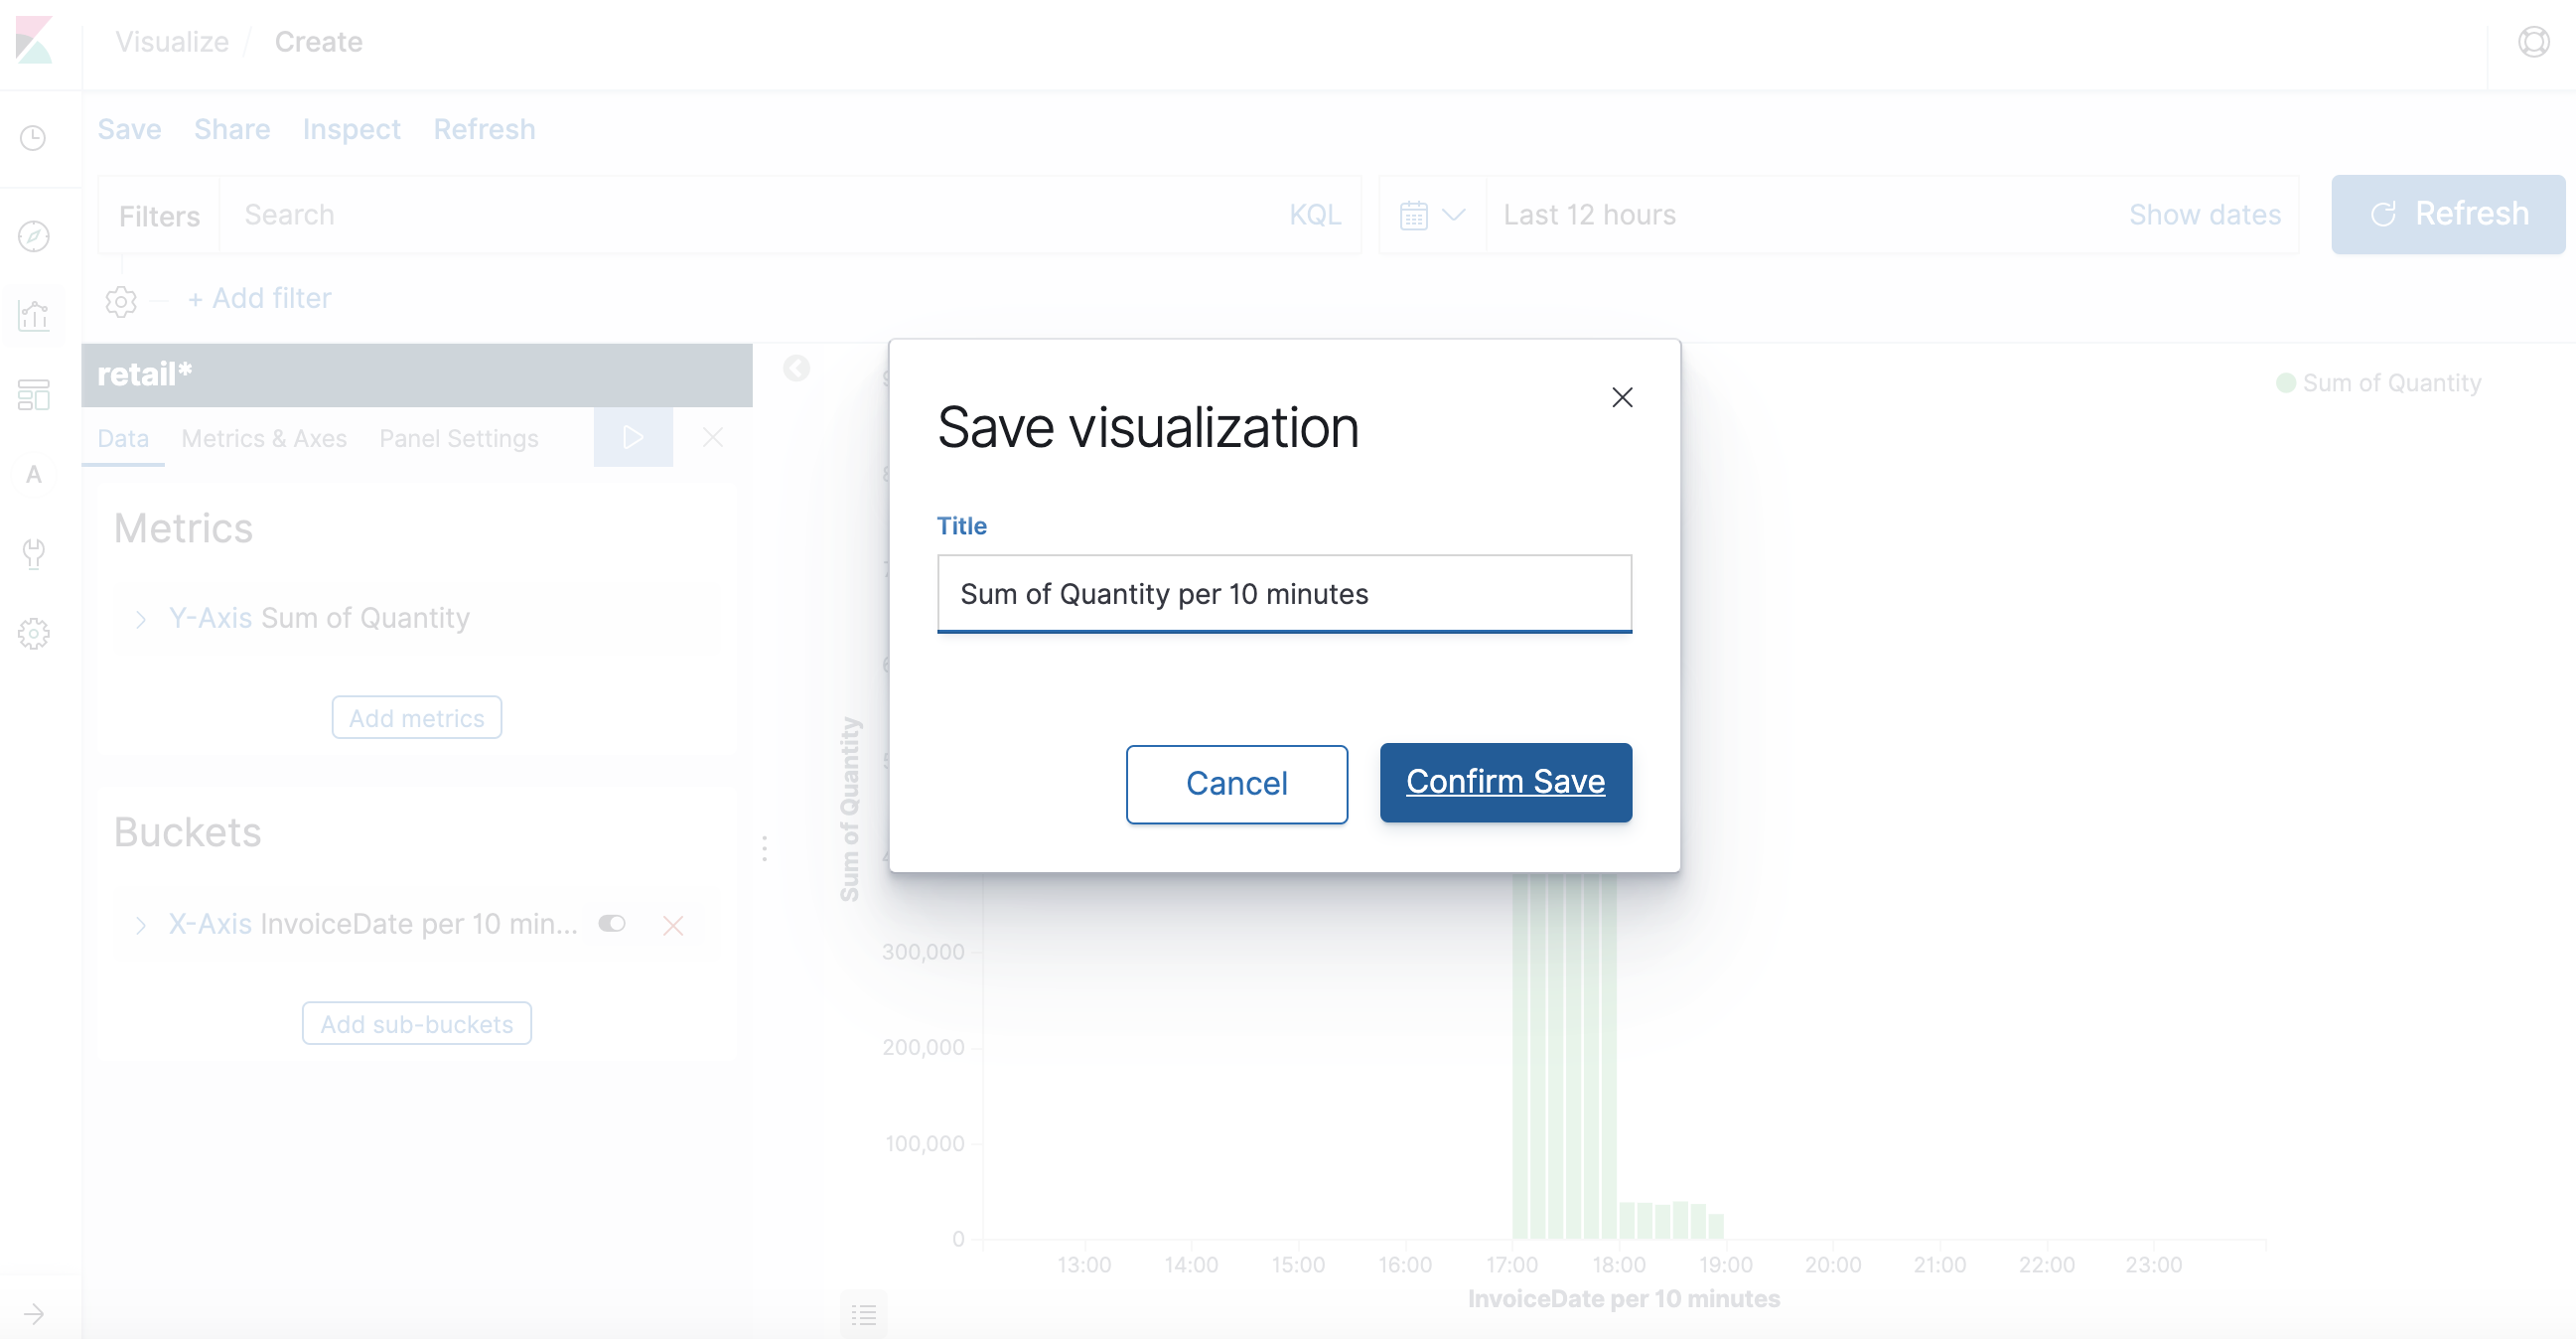Open the Discover compass icon in sidebar
The height and width of the screenshot is (1339, 2576).
34,237
